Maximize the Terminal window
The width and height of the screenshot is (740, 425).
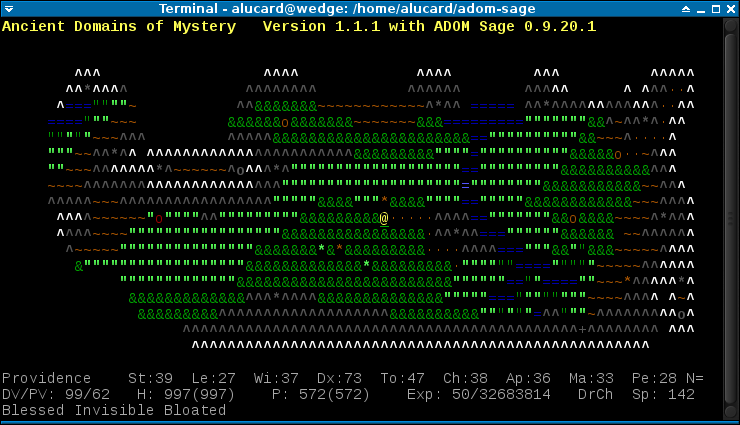[x=716, y=8]
